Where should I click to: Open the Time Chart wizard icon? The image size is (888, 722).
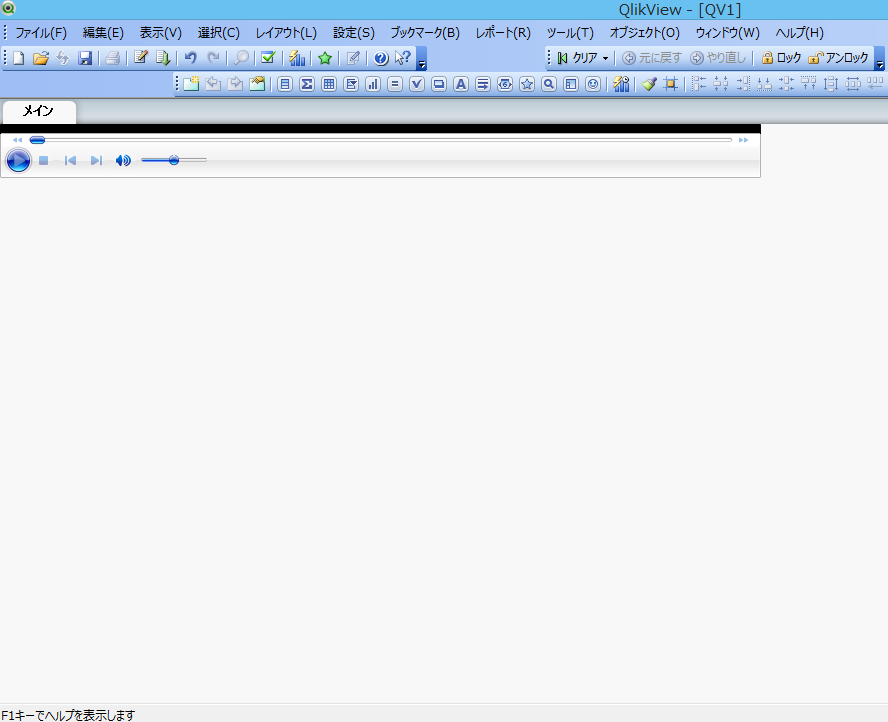coord(621,84)
